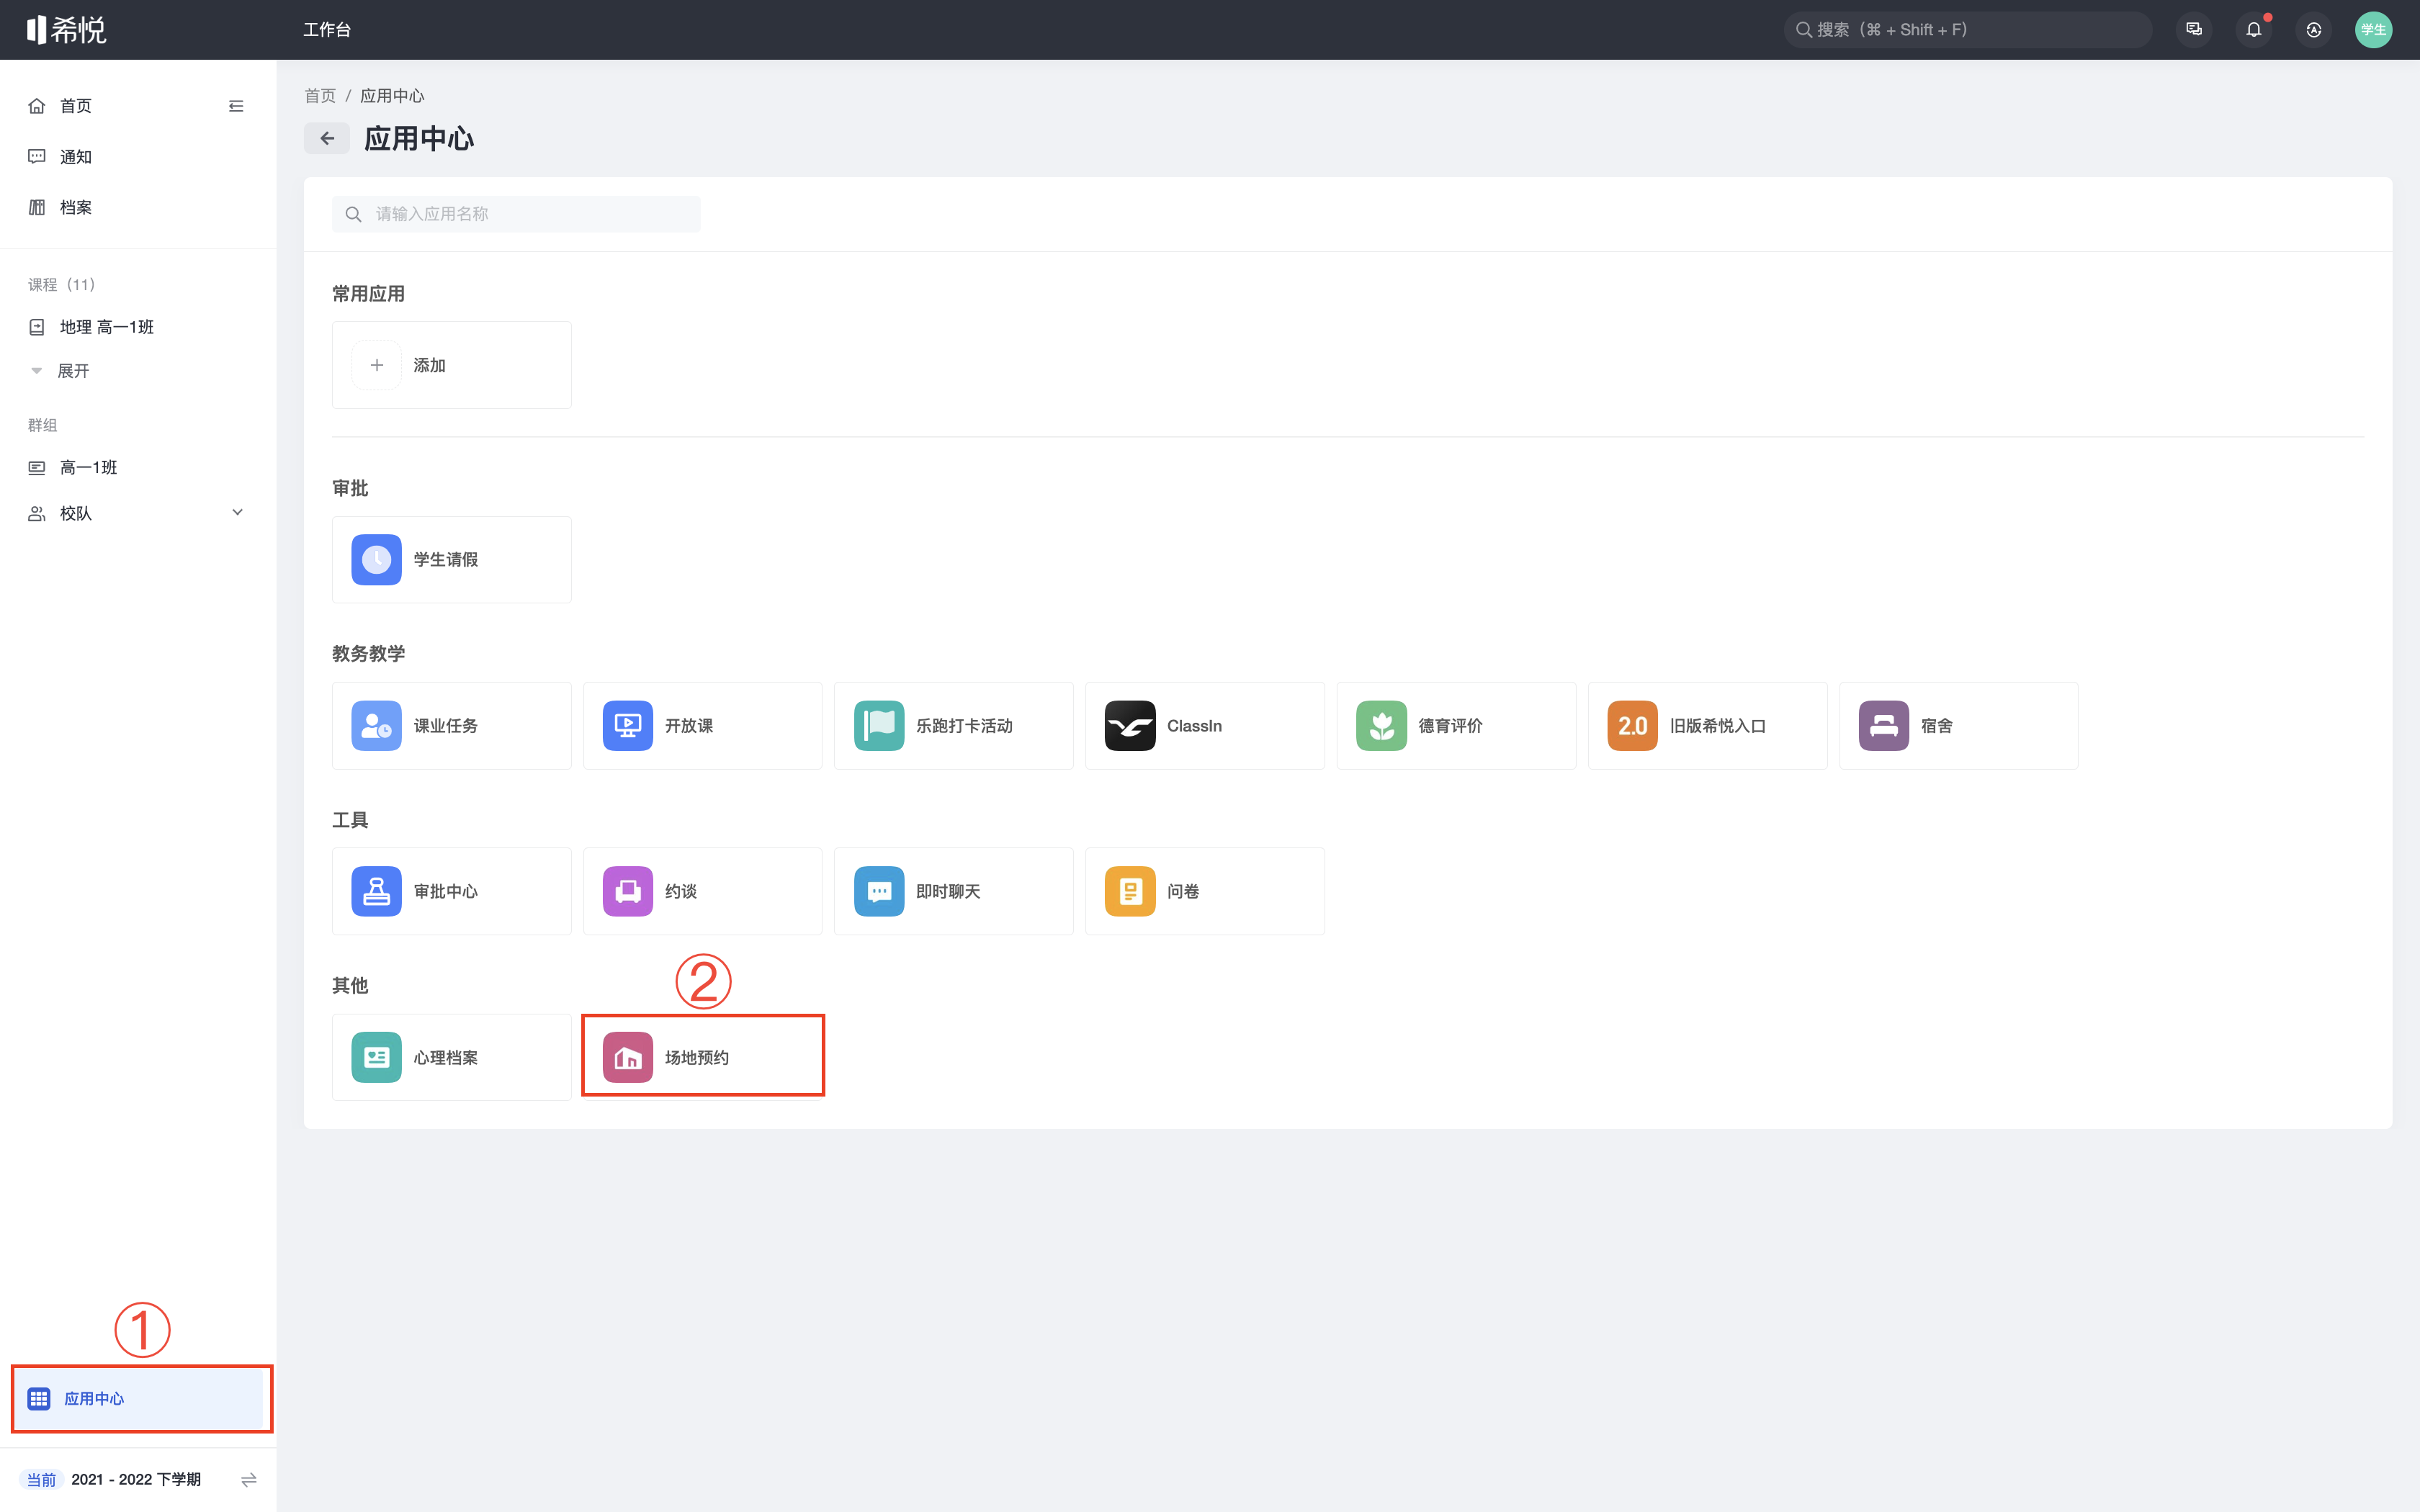This screenshot has width=2420, height=1512.
Task: Click the 审批中心 label text
Action: (446, 891)
